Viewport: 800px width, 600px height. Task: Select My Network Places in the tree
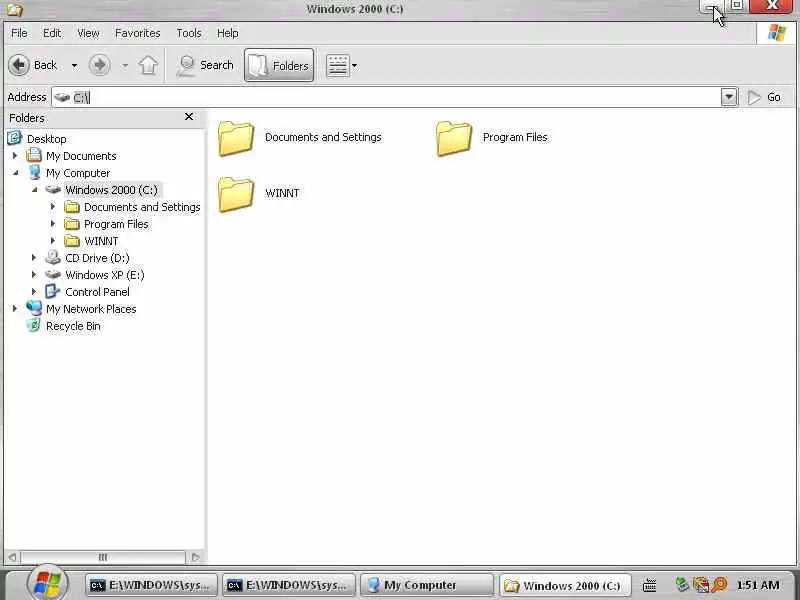pos(91,309)
